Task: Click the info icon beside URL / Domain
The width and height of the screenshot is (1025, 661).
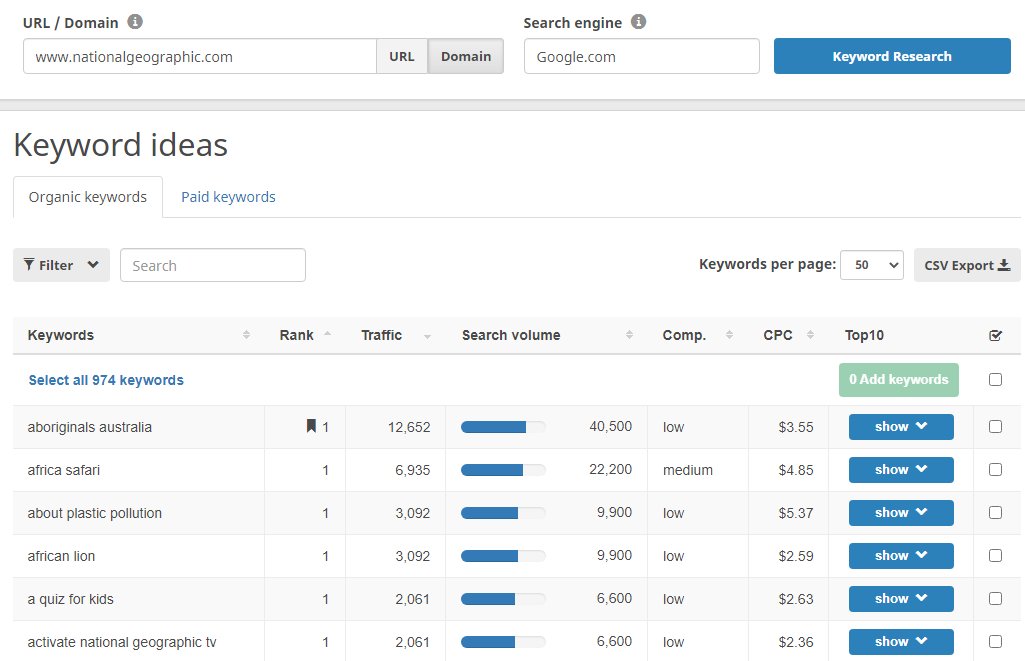Action: click(137, 22)
